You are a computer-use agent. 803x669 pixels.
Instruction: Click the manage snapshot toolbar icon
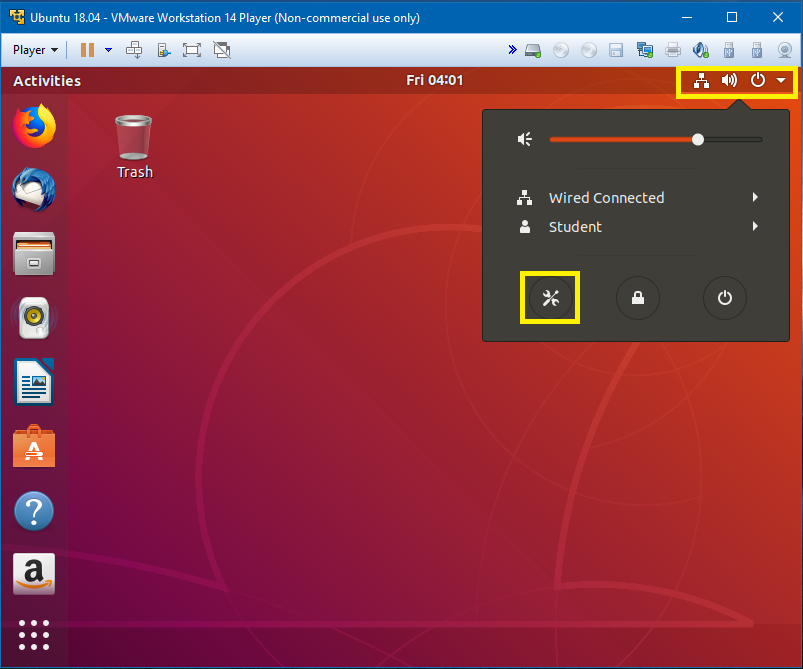click(164, 50)
